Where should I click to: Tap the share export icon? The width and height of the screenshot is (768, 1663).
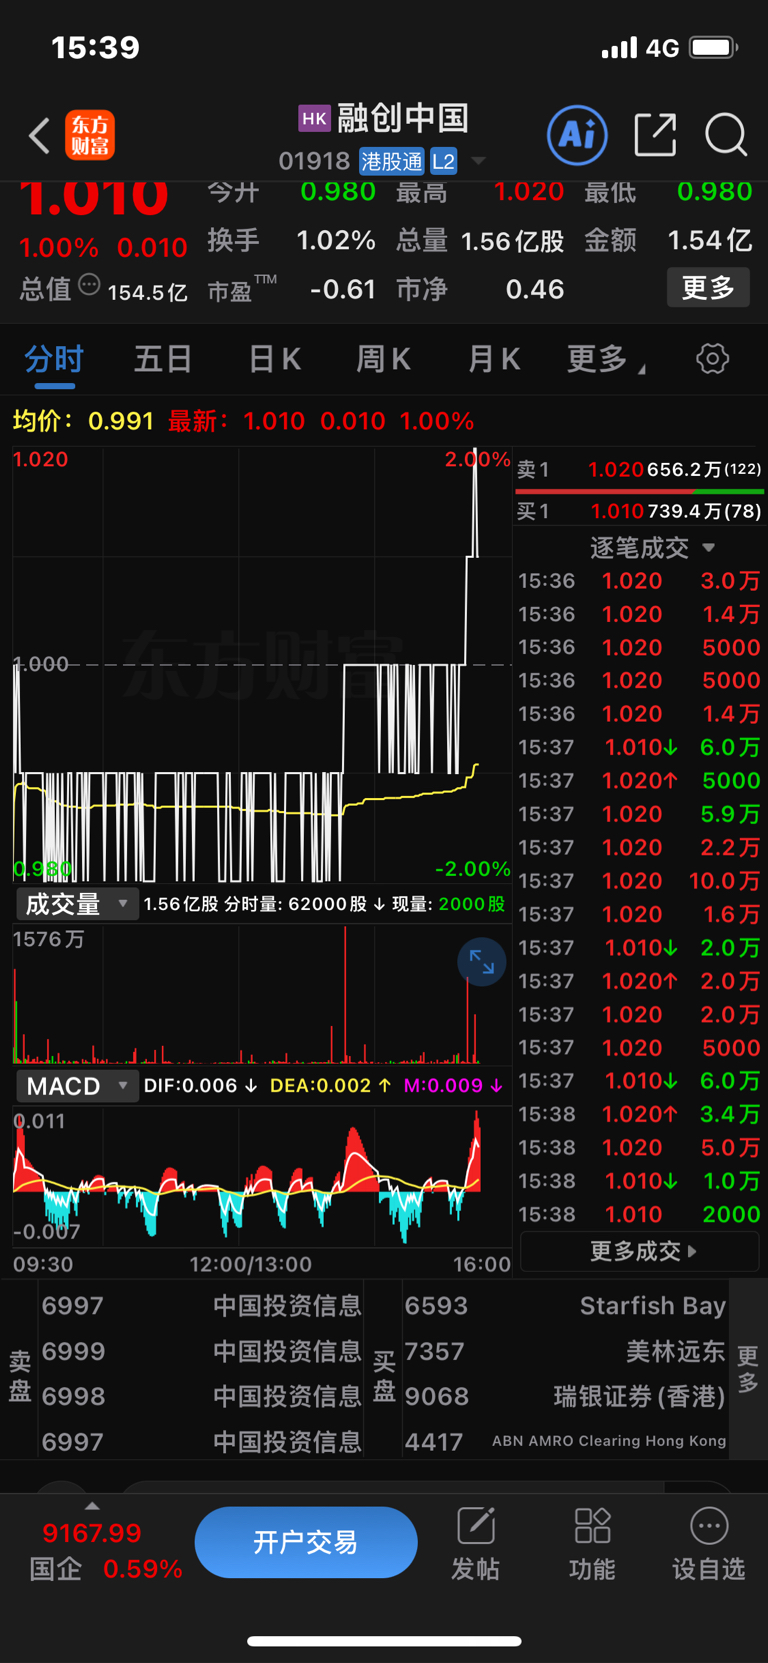pos(655,134)
